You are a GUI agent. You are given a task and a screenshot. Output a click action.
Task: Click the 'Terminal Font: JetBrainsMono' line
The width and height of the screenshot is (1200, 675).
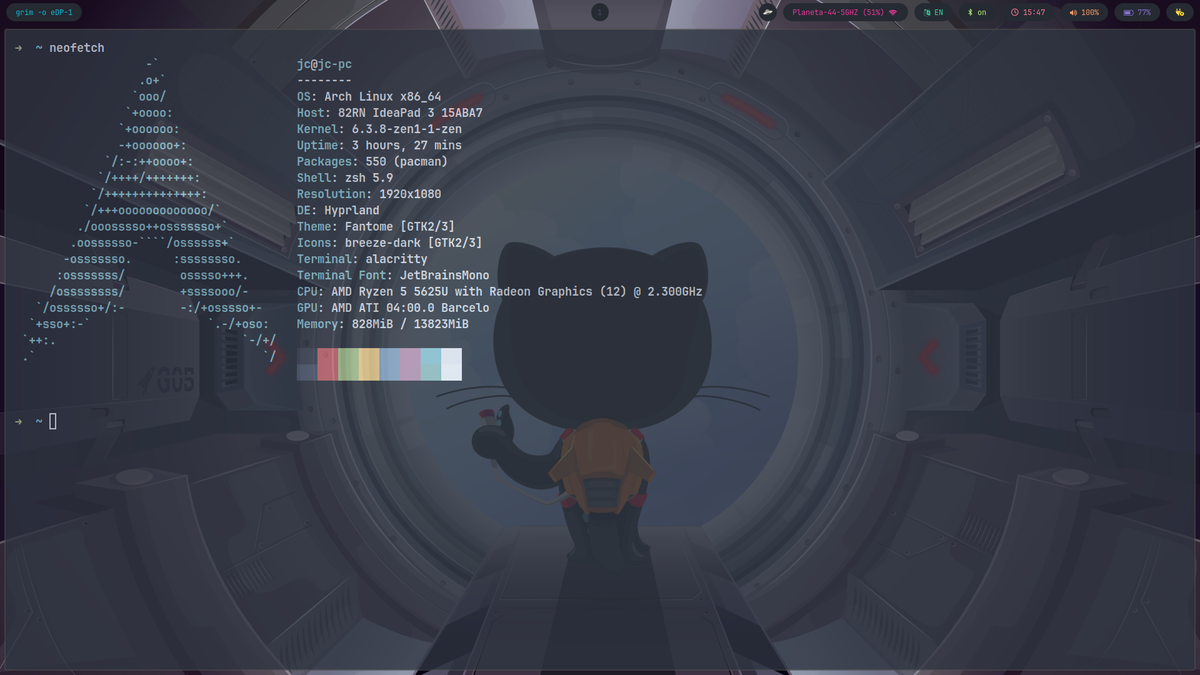pos(393,275)
